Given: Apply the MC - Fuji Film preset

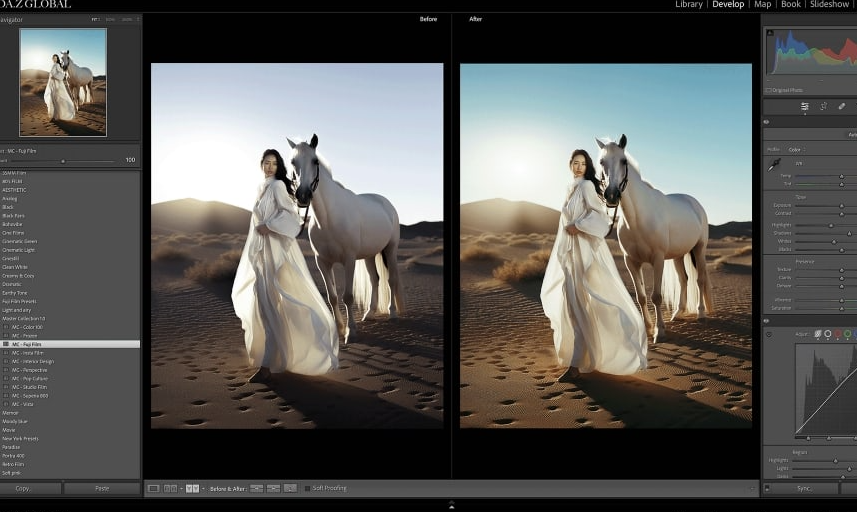Looking at the screenshot, I should click(x=70, y=344).
